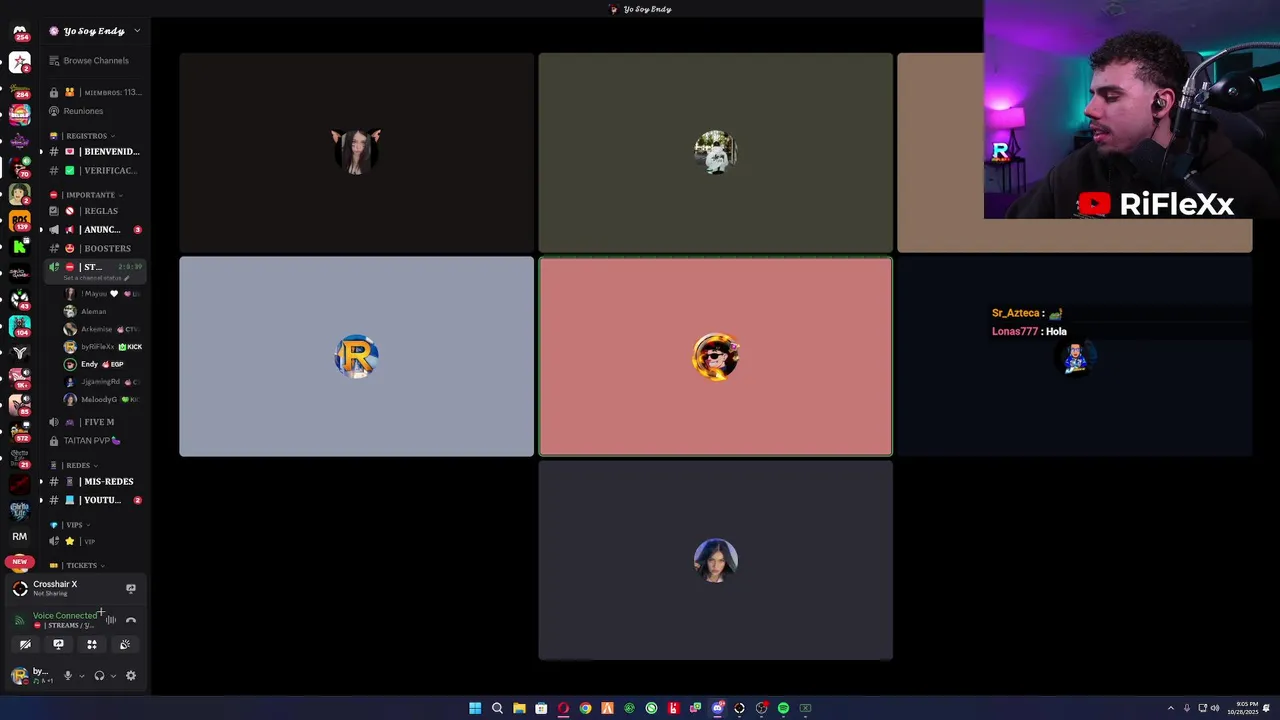
Task: Open the red star server with 2 badge
Action: 19,62
